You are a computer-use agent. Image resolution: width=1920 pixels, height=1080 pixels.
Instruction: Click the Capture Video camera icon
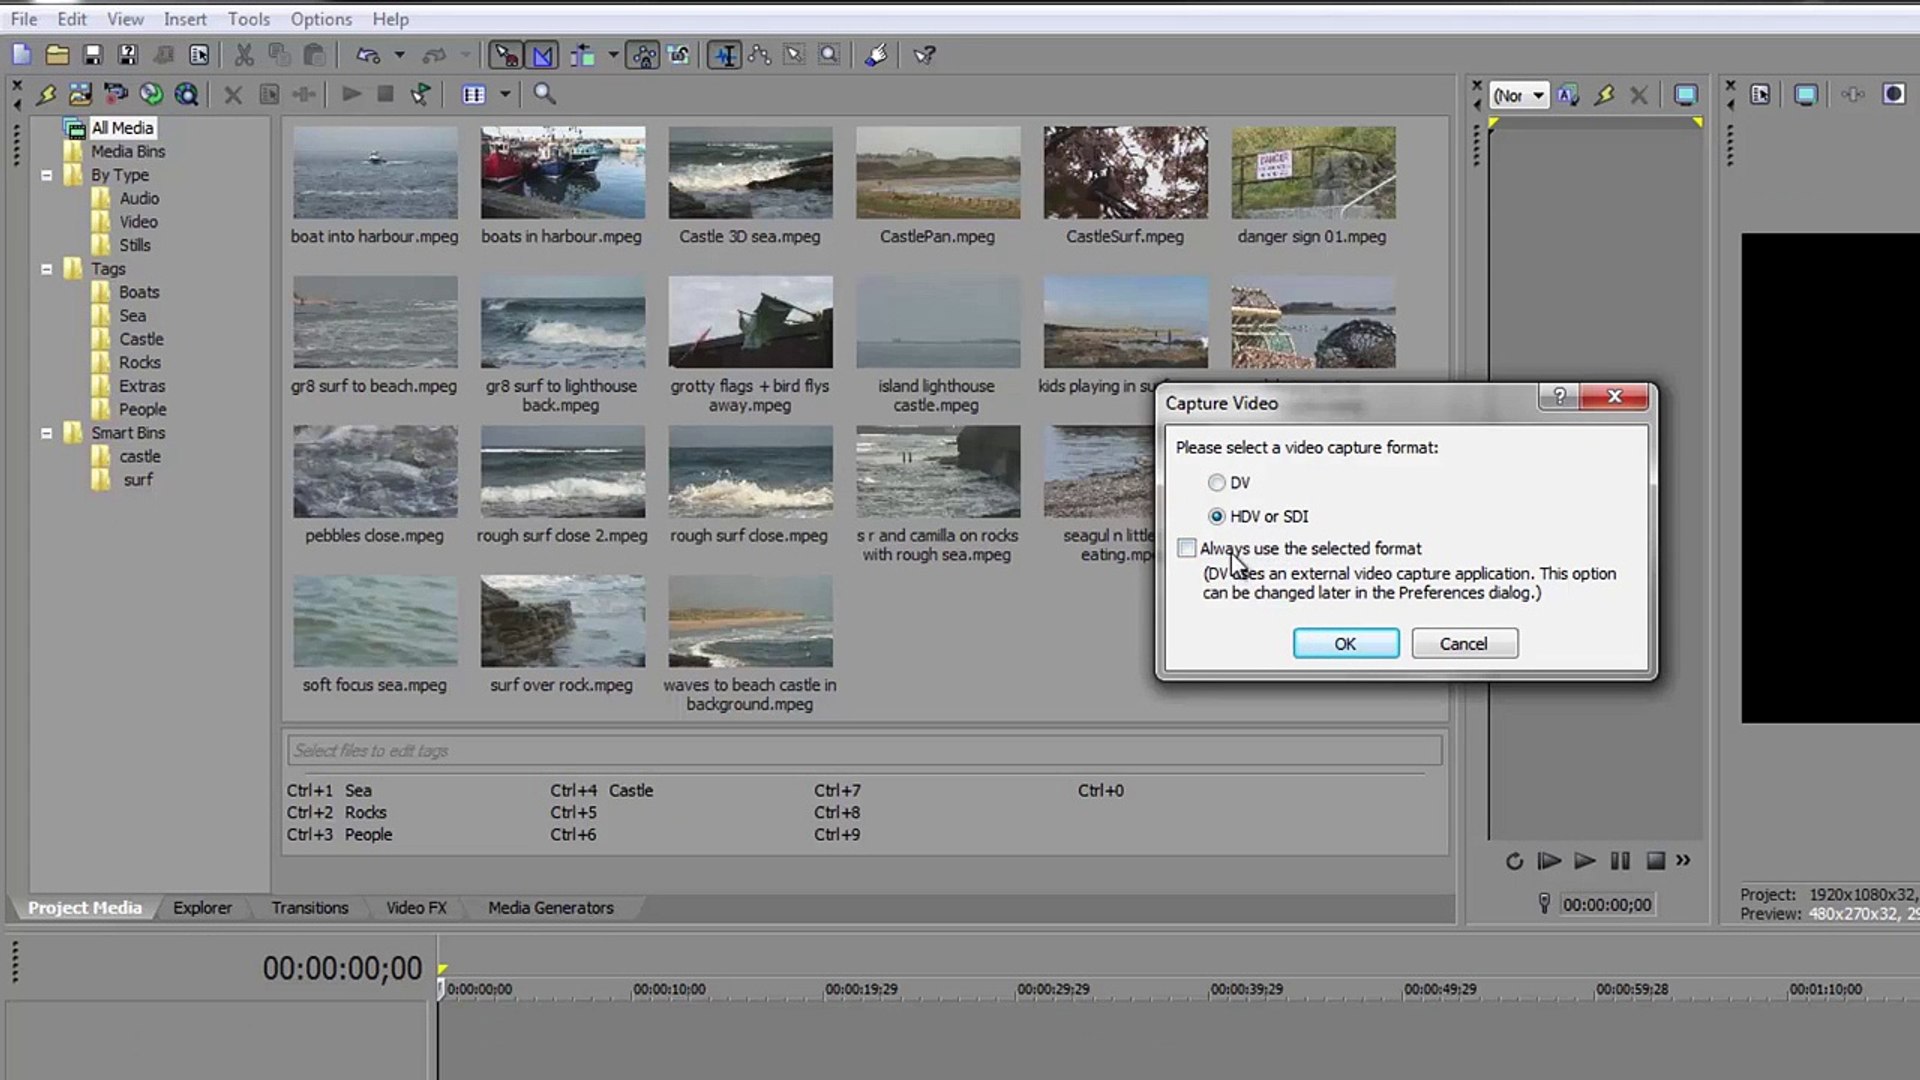(117, 94)
